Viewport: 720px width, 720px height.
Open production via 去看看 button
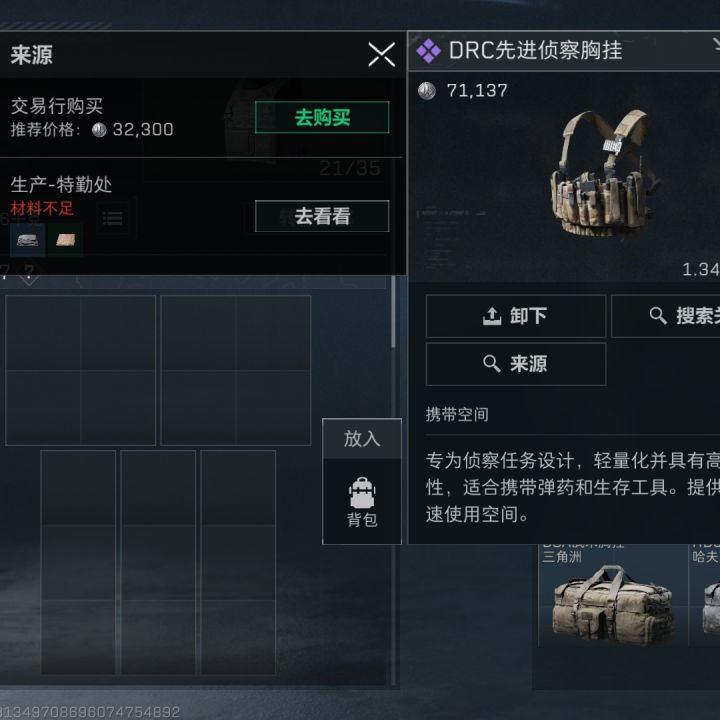coord(322,216)
